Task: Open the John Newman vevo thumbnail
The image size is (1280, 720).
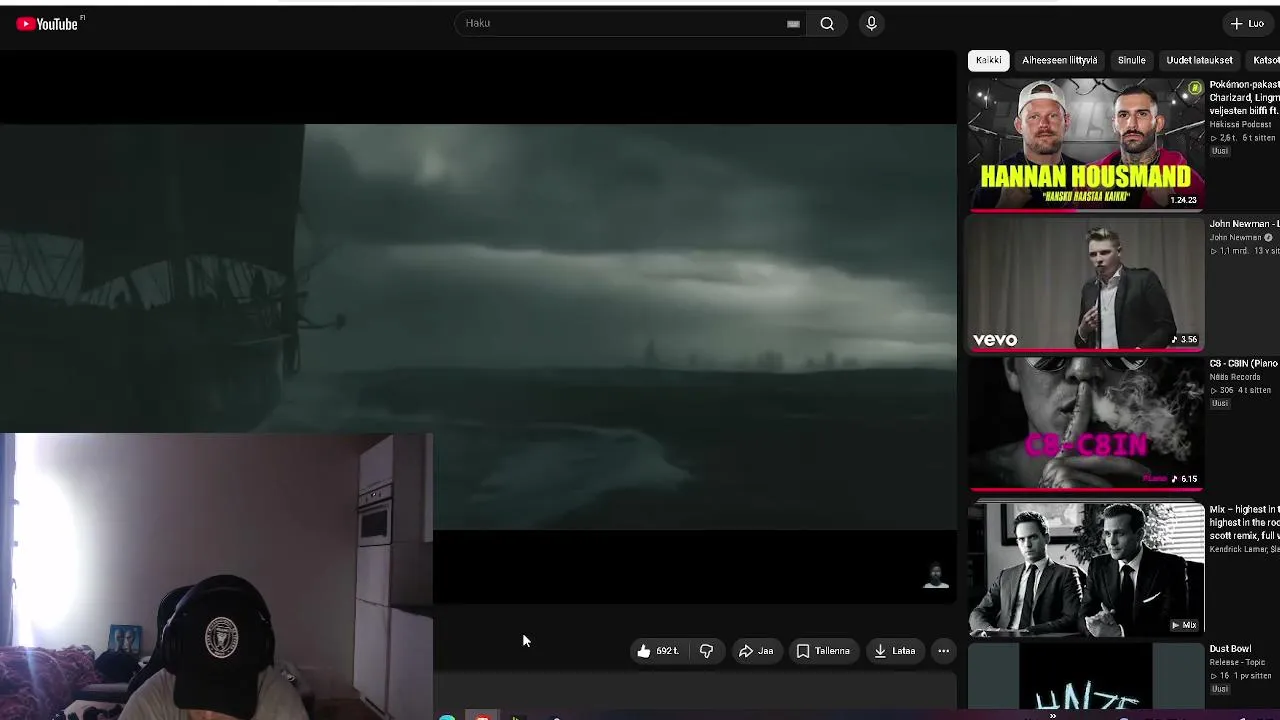Action: pyautogui.click(x=1086, y=284)
